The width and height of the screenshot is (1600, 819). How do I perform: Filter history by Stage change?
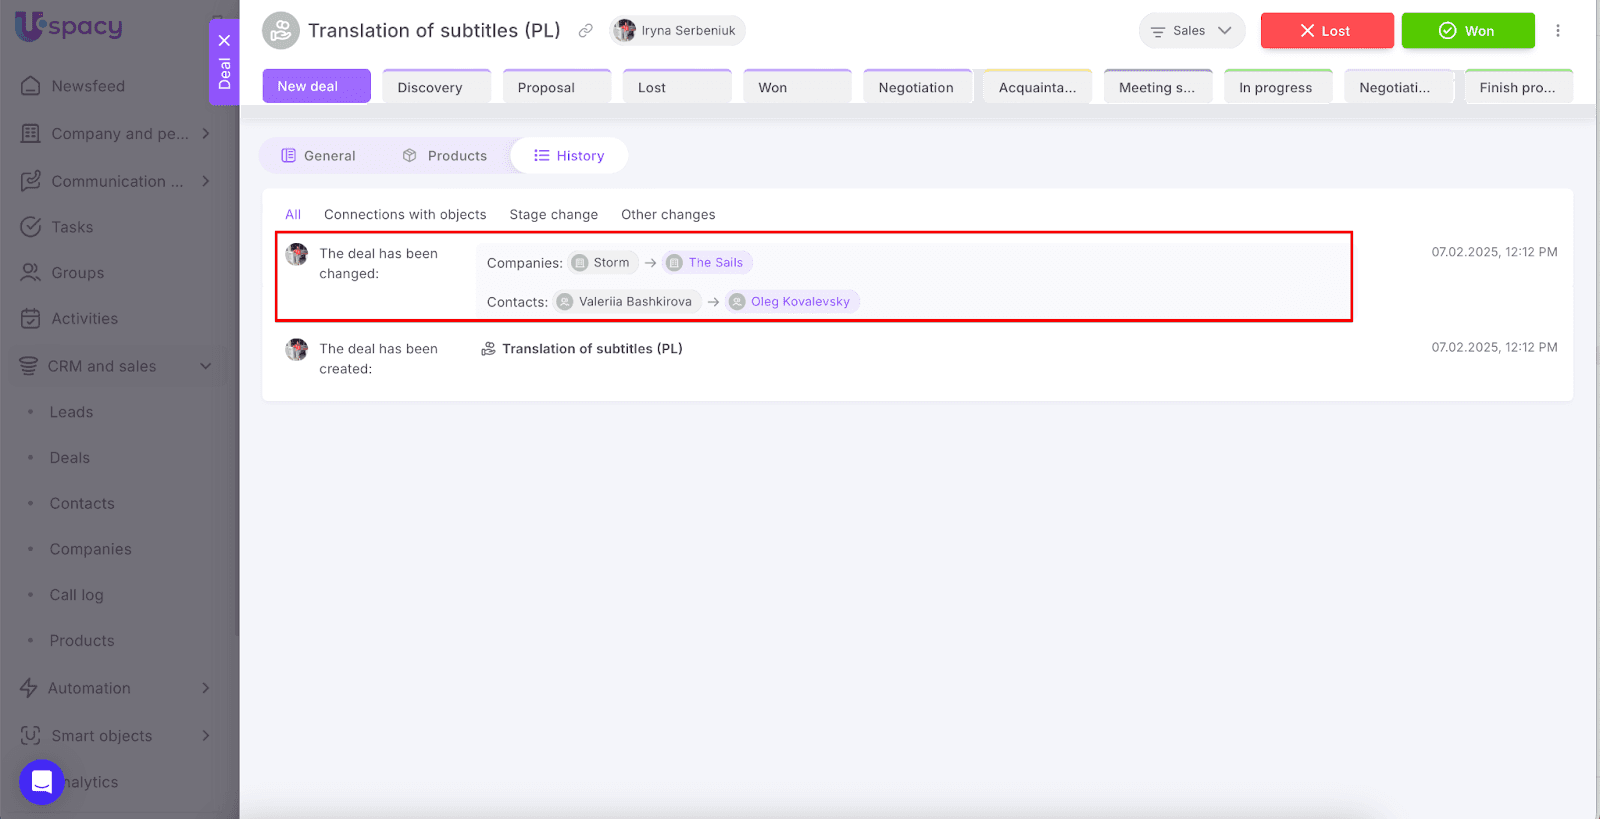[x=553, y=215]
